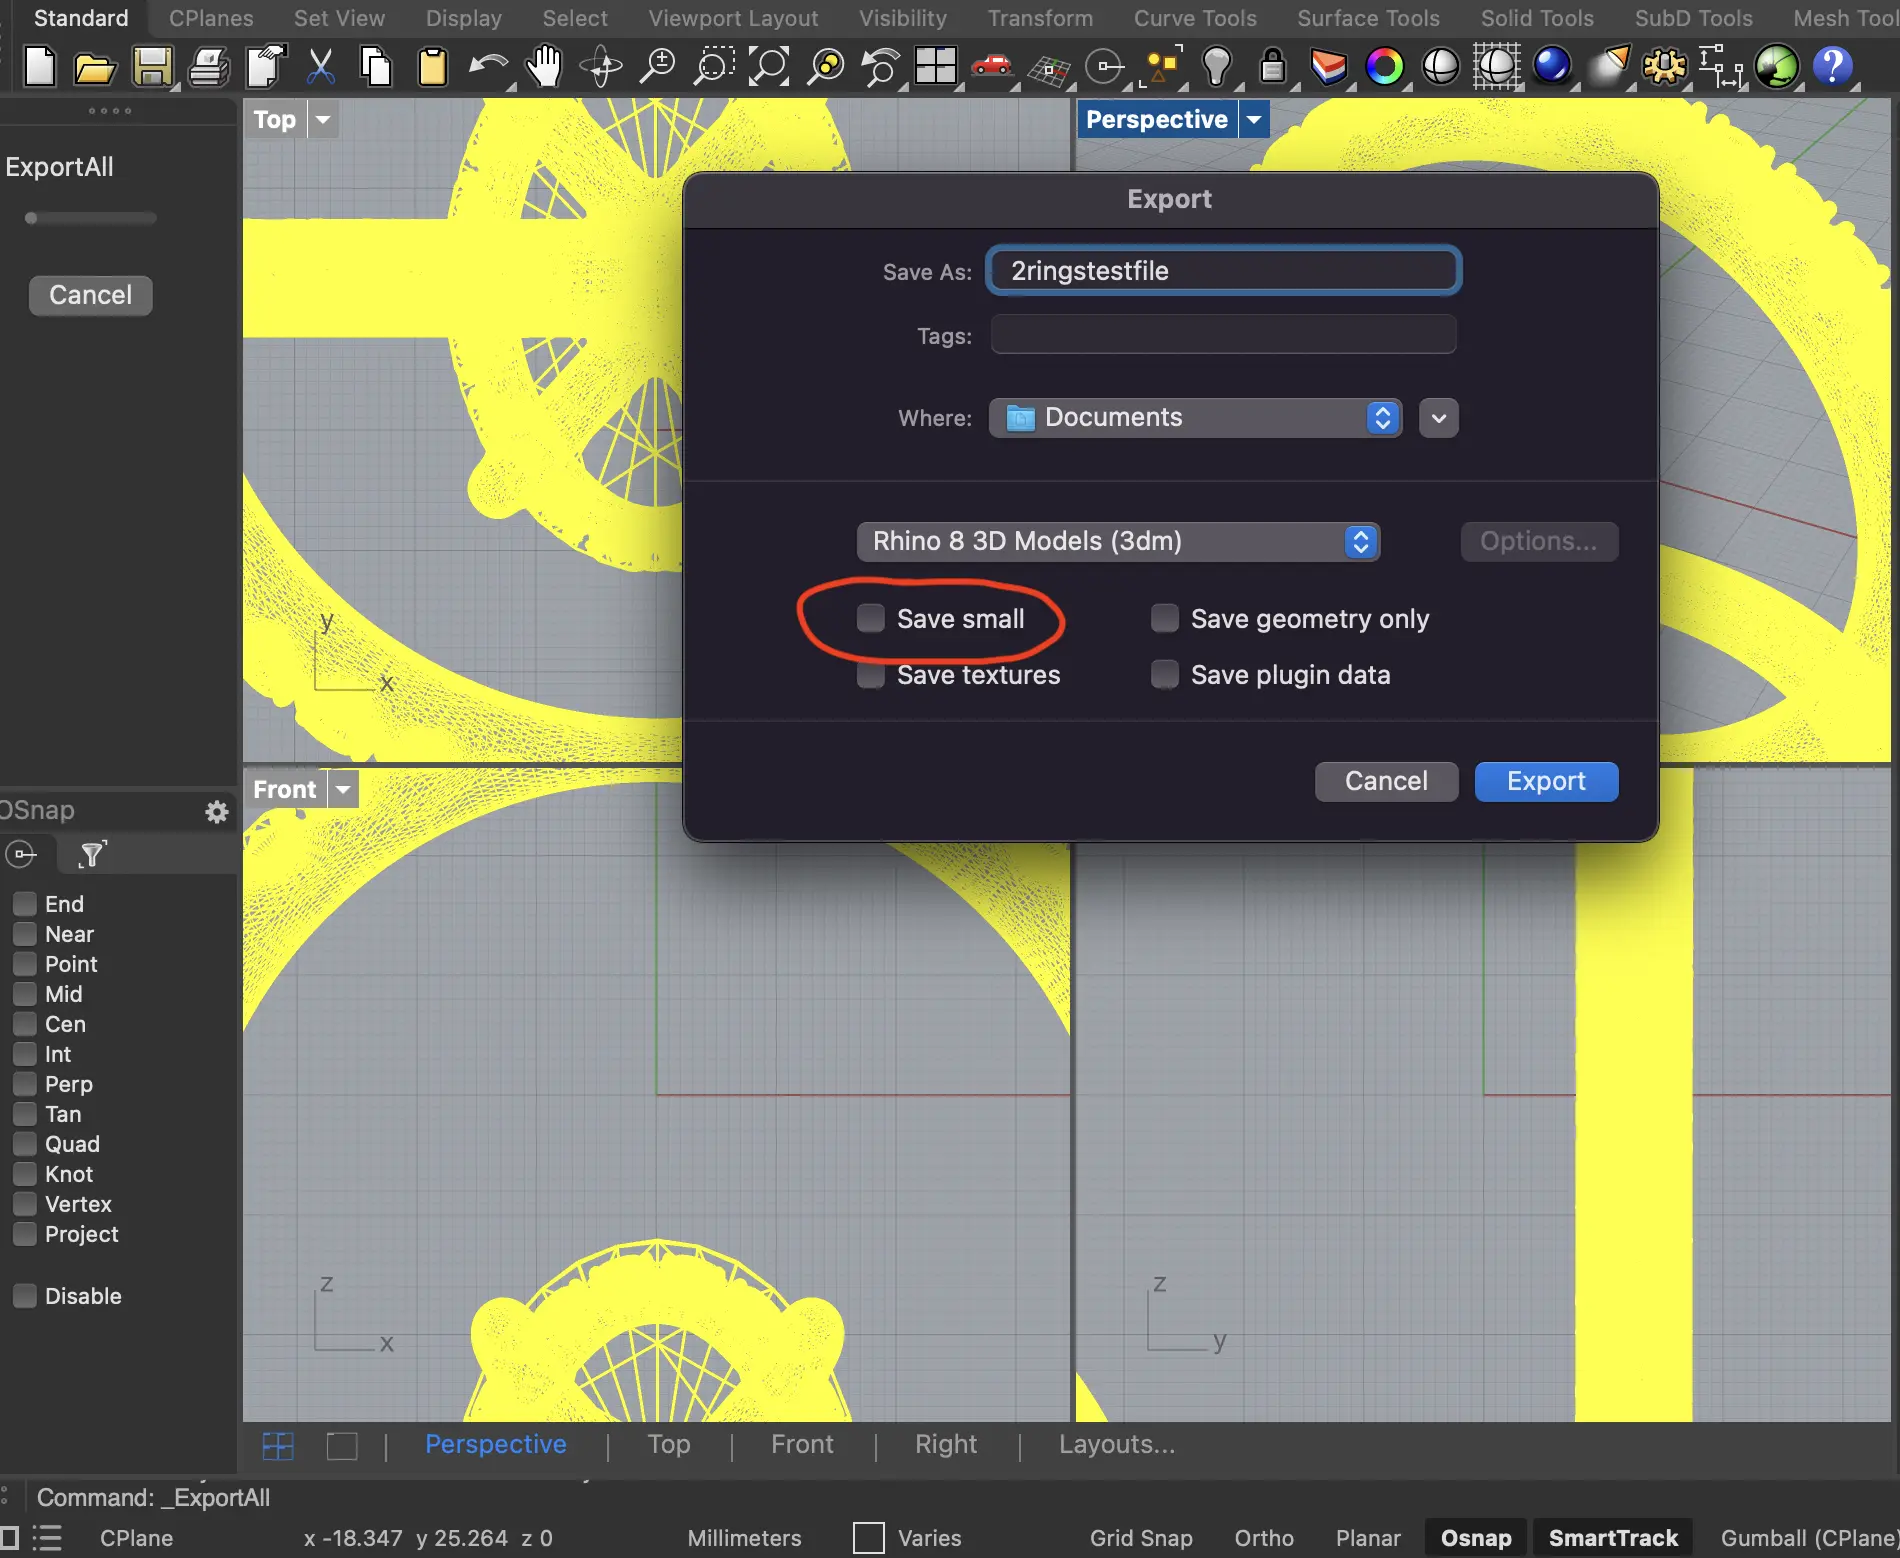
Task: Select the Rotate view tool
Action: tap(602, 67)
